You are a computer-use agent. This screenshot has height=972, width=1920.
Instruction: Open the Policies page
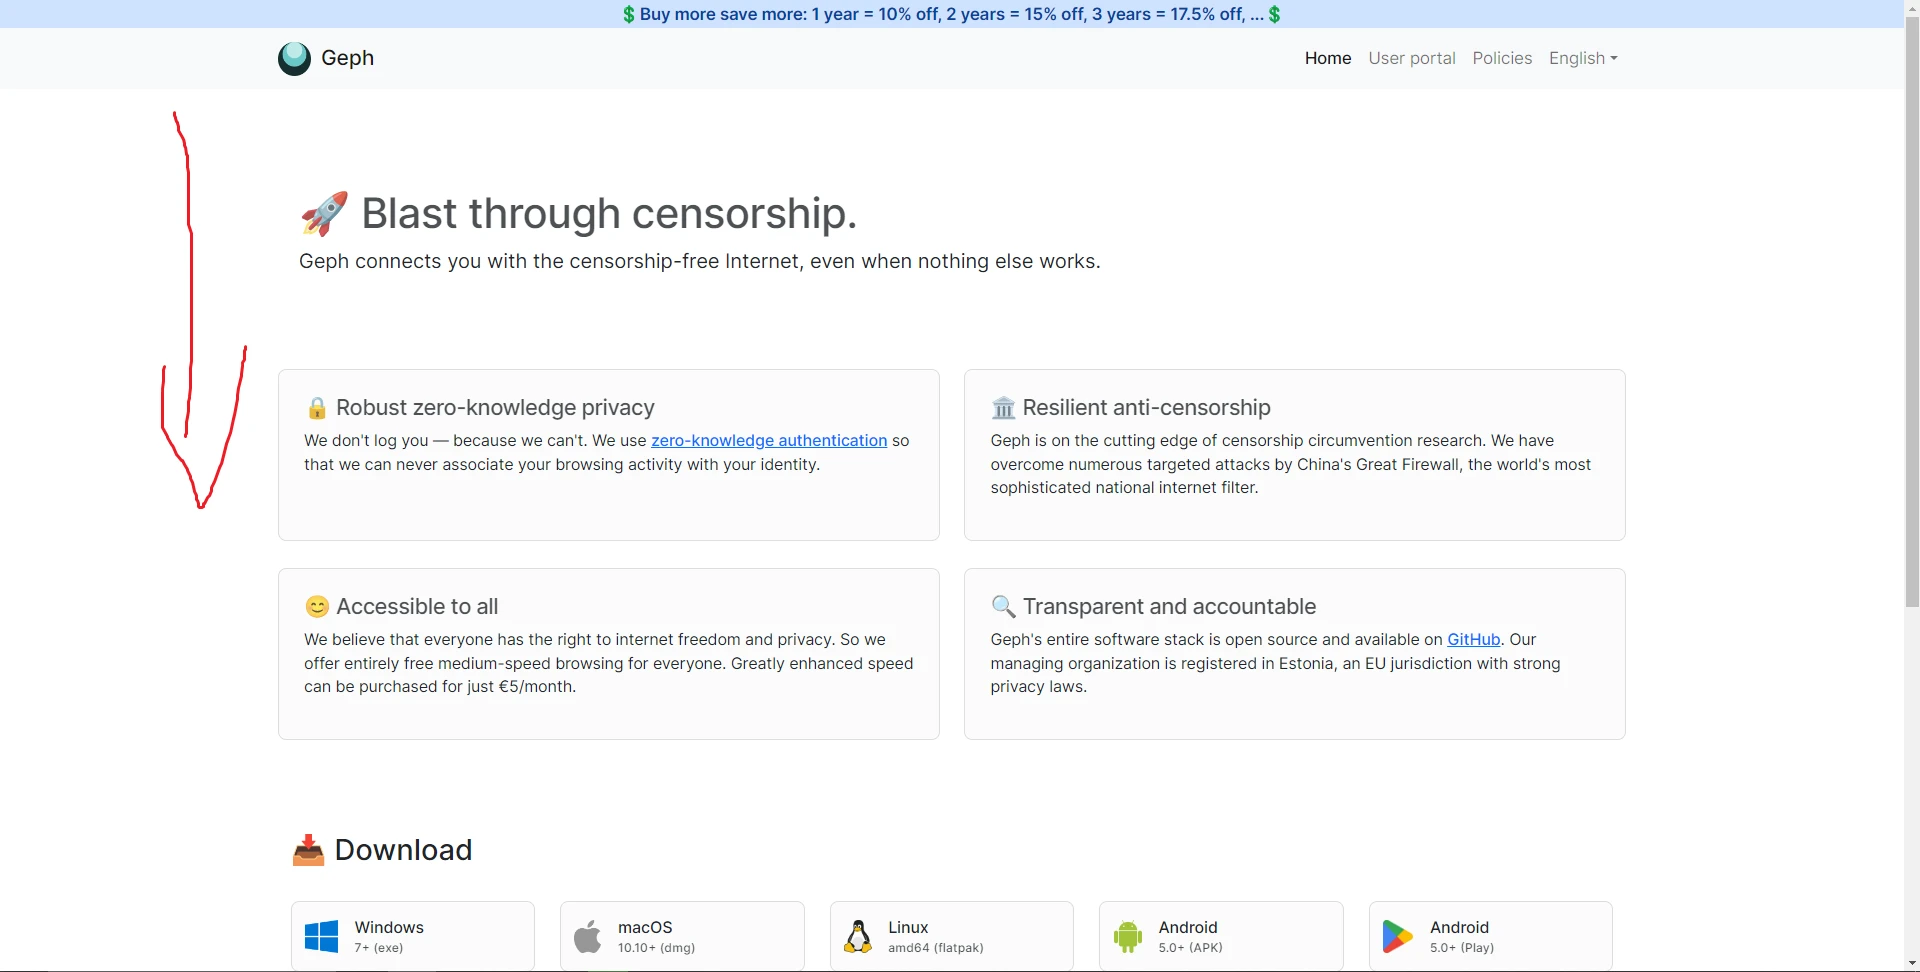coord(1501,58)
